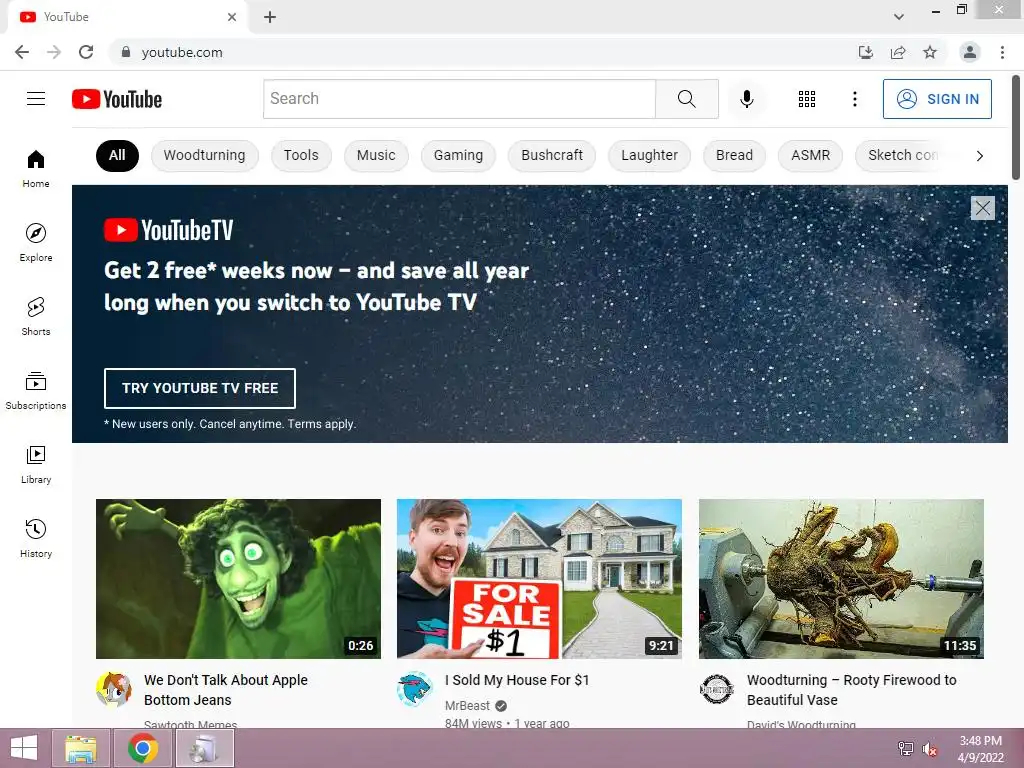The image size is (1024, 768).
Task: Reload the page
Action: [x=86, y=52]
